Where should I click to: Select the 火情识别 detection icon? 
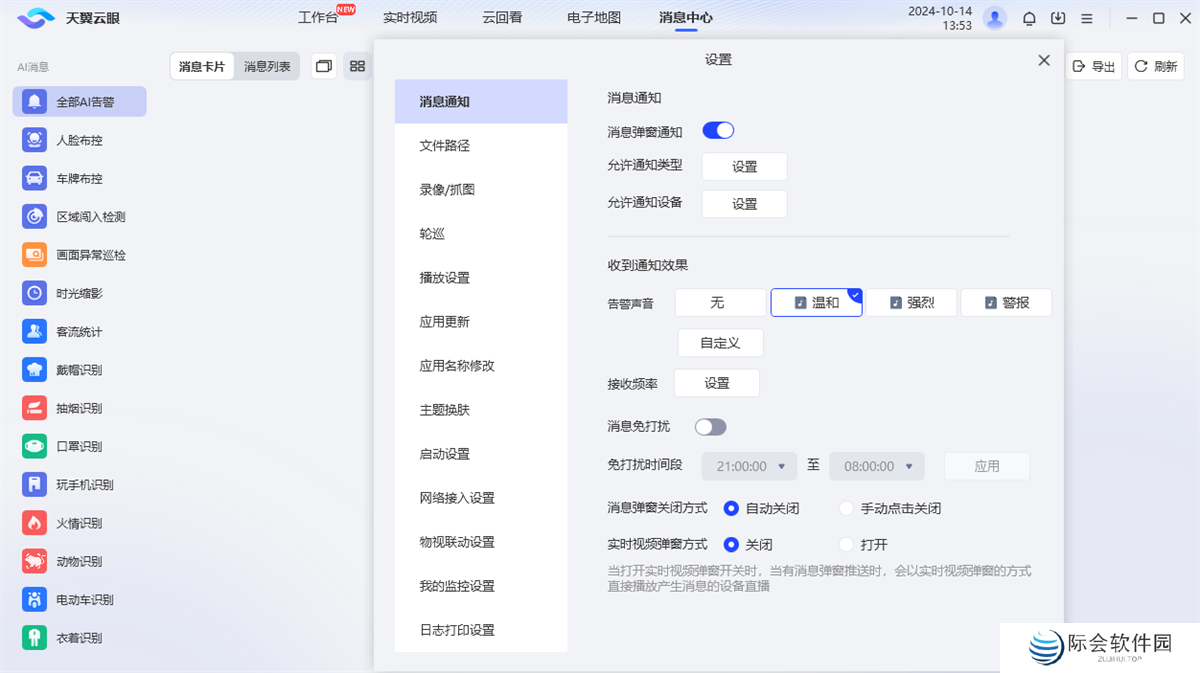coord(33,522)
